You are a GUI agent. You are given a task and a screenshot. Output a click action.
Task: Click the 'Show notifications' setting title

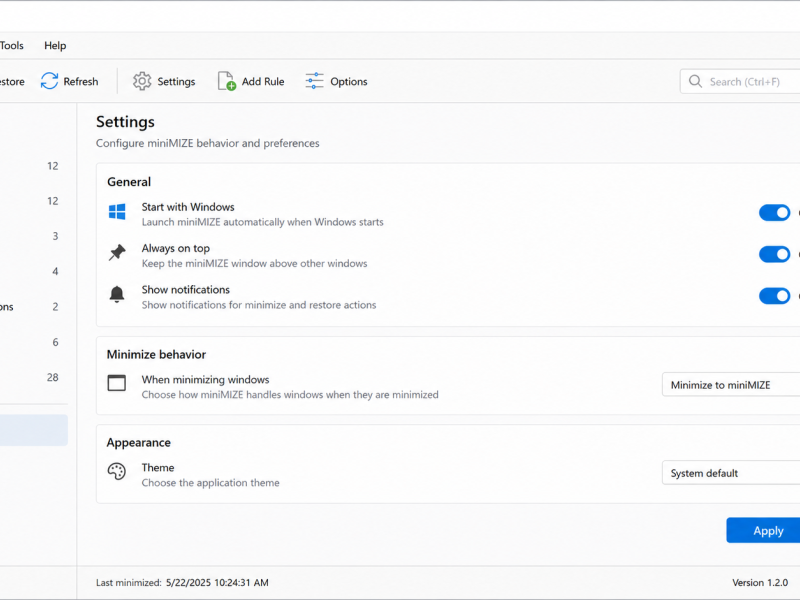pyautogui.click(x=186, y=289)
